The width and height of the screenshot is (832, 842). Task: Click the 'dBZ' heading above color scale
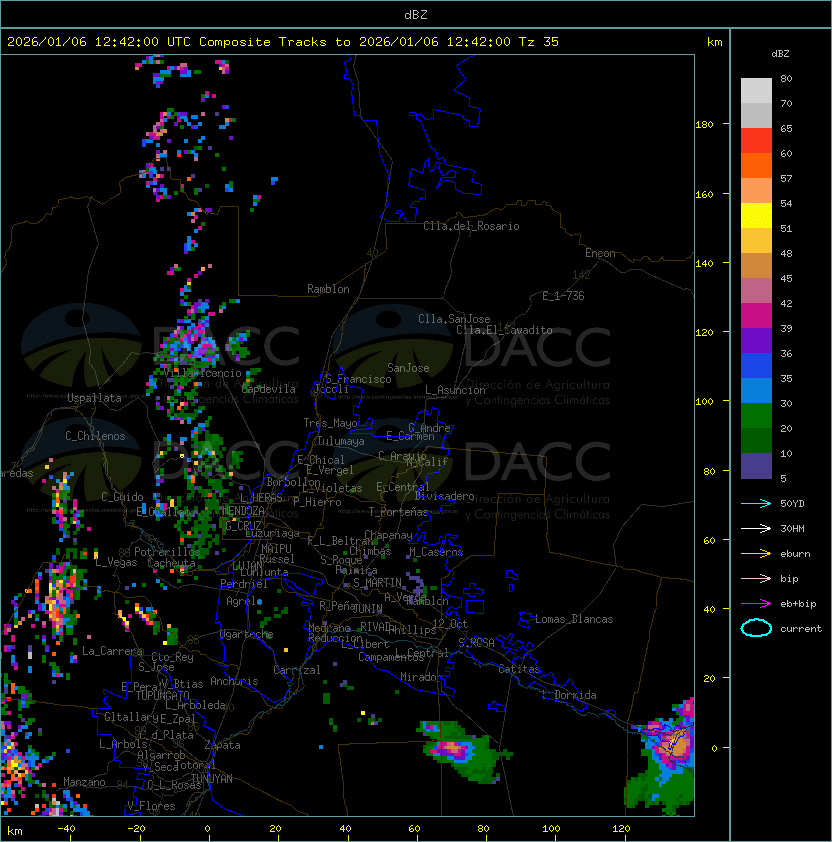(780, 54)
